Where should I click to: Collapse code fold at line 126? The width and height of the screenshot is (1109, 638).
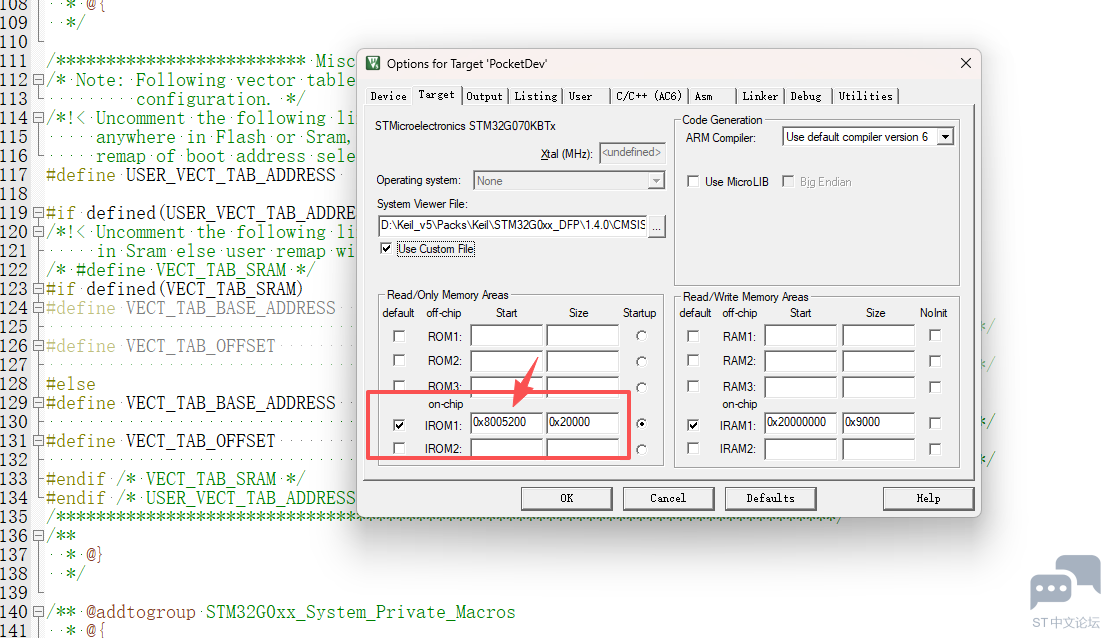click(38, 346)
